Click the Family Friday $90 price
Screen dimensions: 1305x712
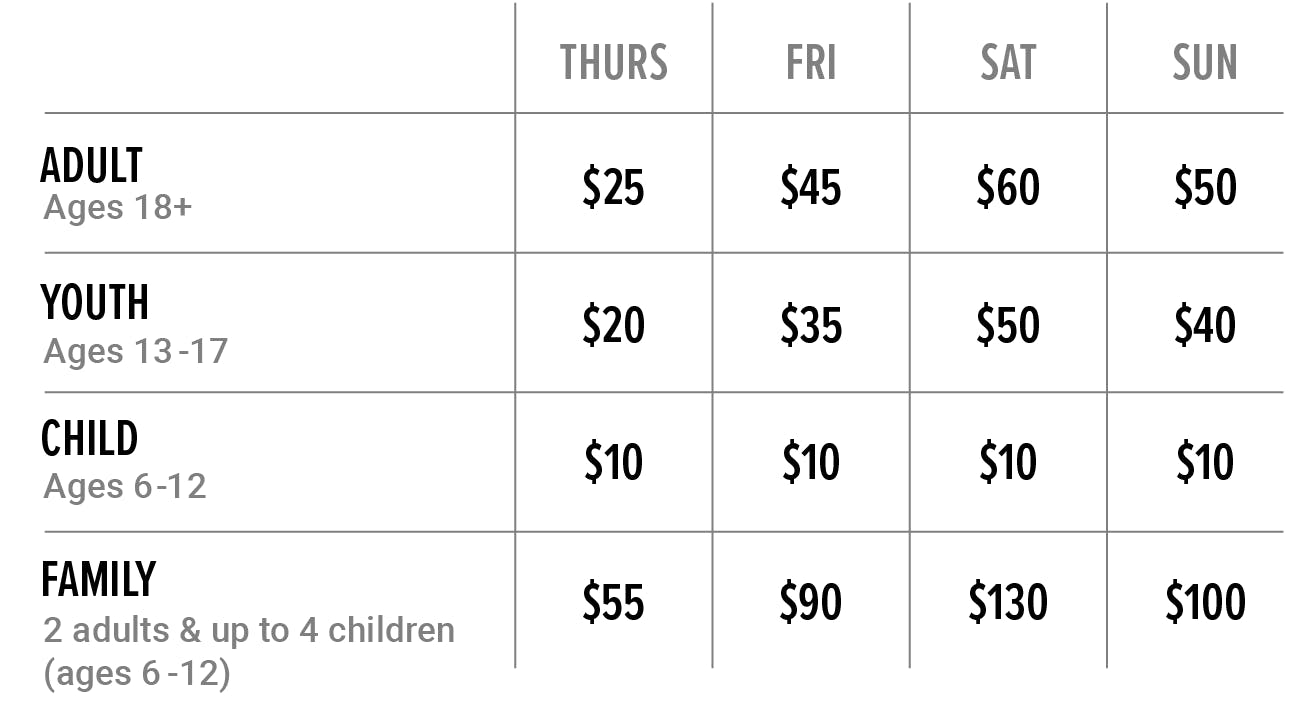point(811,602)
